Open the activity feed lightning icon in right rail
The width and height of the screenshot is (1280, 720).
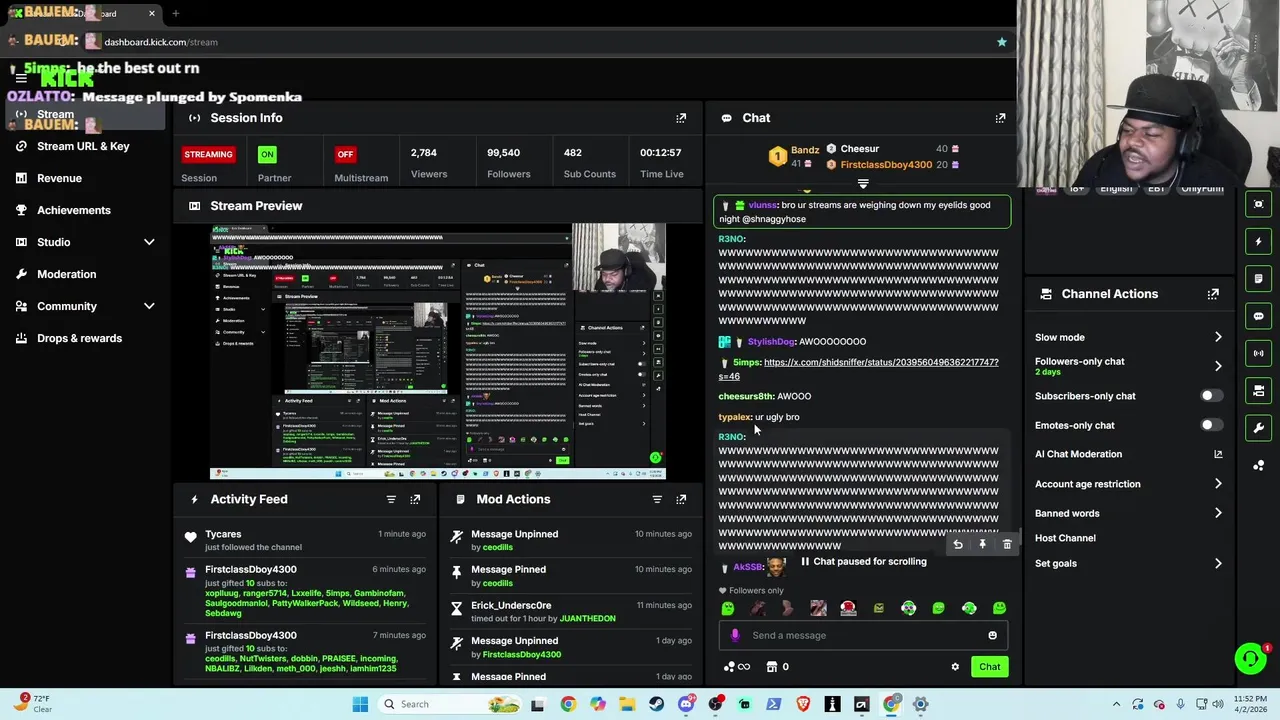pos(1259,241)
